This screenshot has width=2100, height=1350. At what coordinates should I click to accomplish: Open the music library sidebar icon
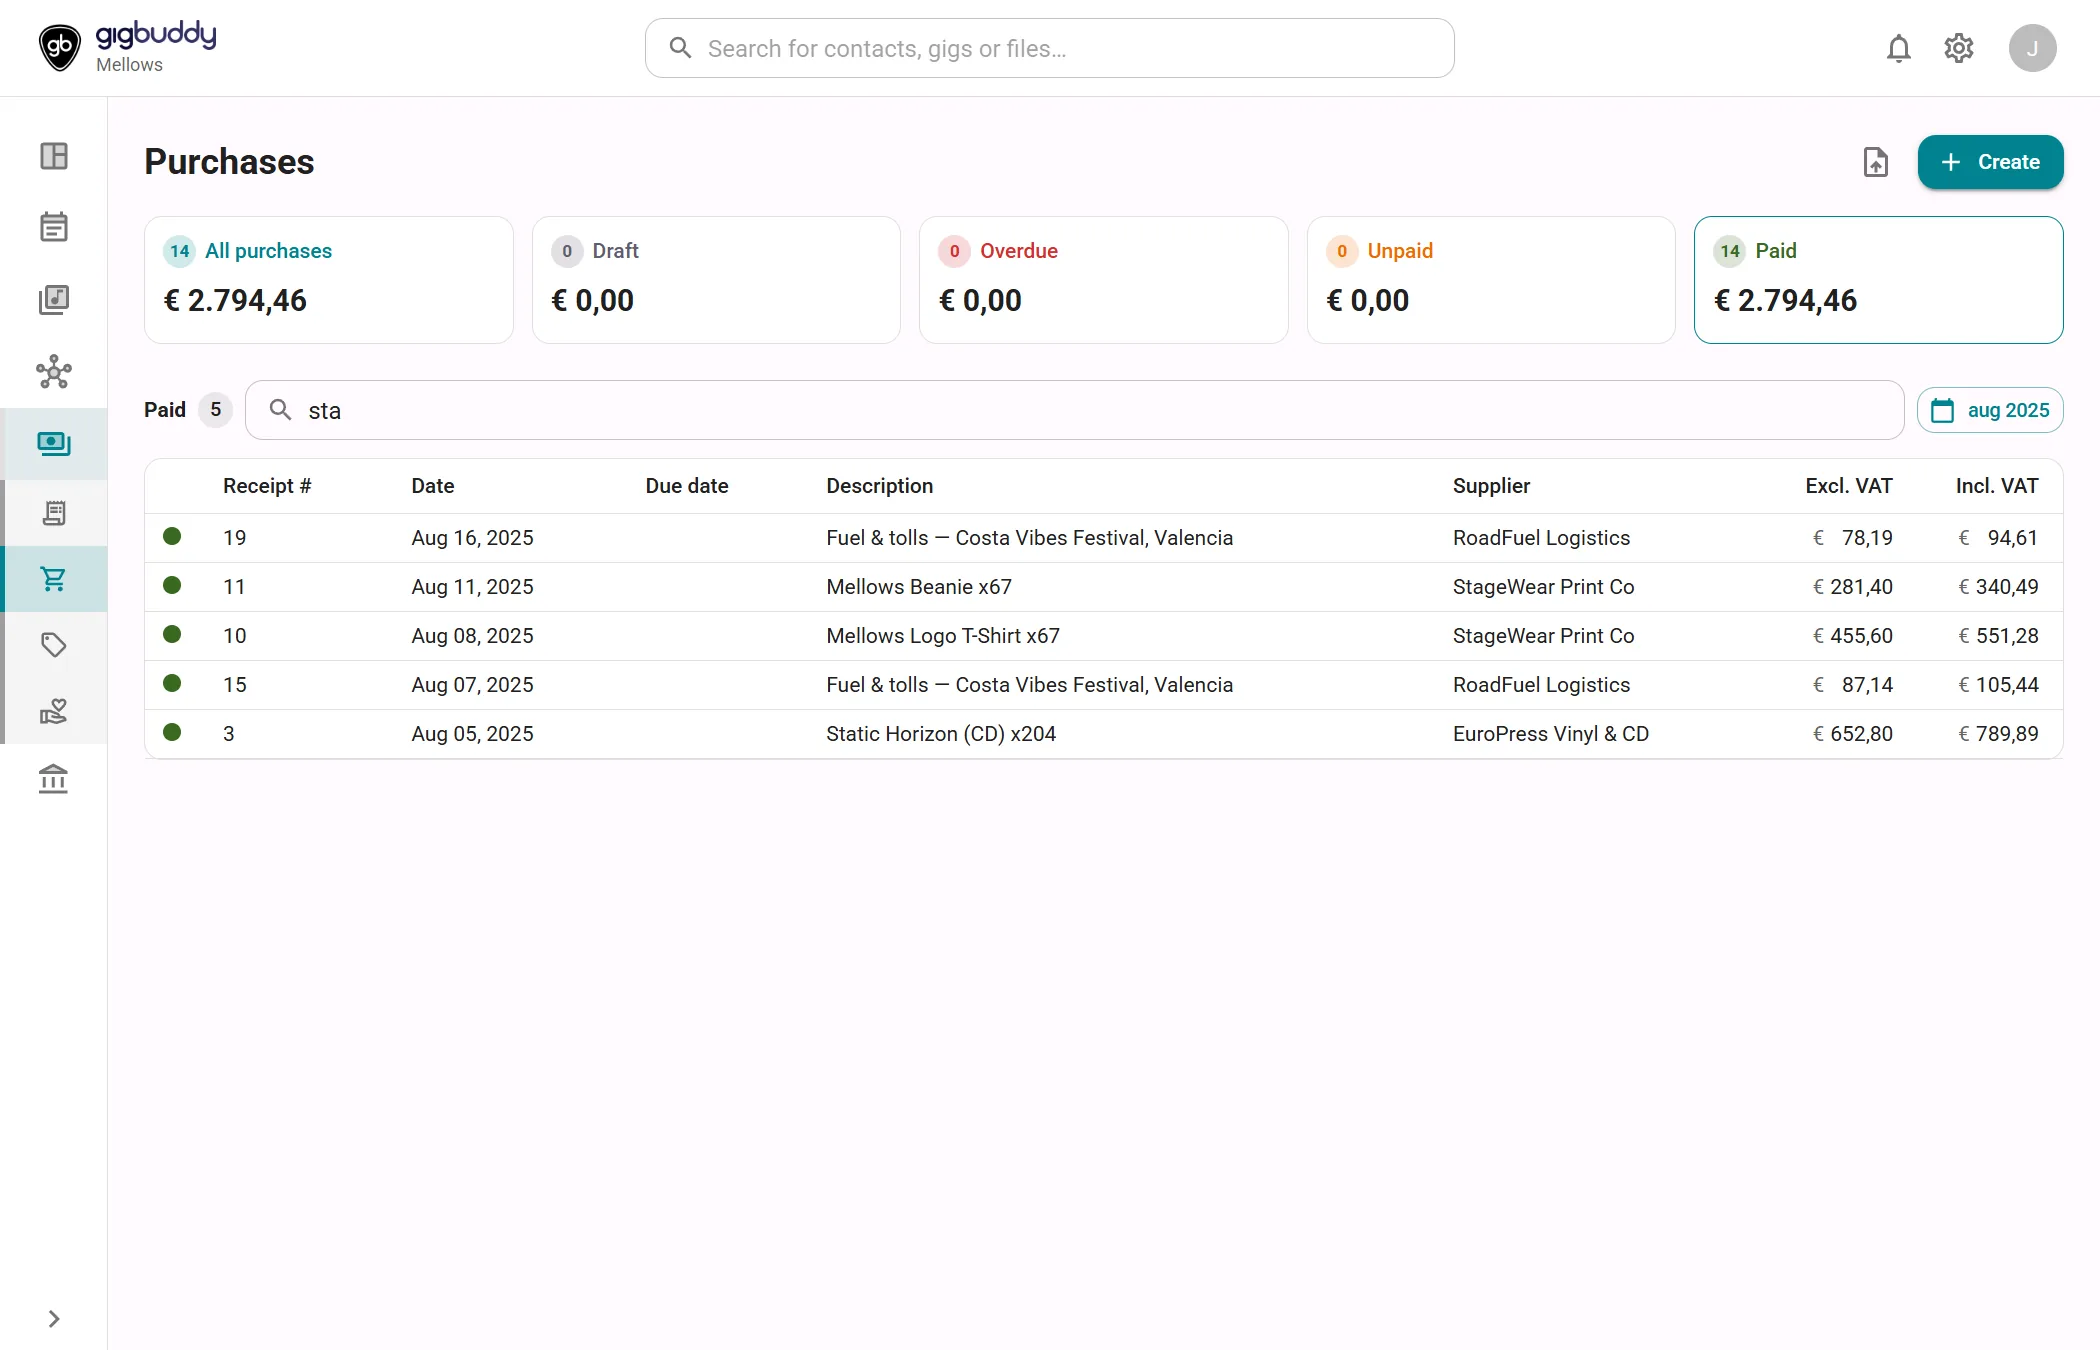(x=54, y=299)
